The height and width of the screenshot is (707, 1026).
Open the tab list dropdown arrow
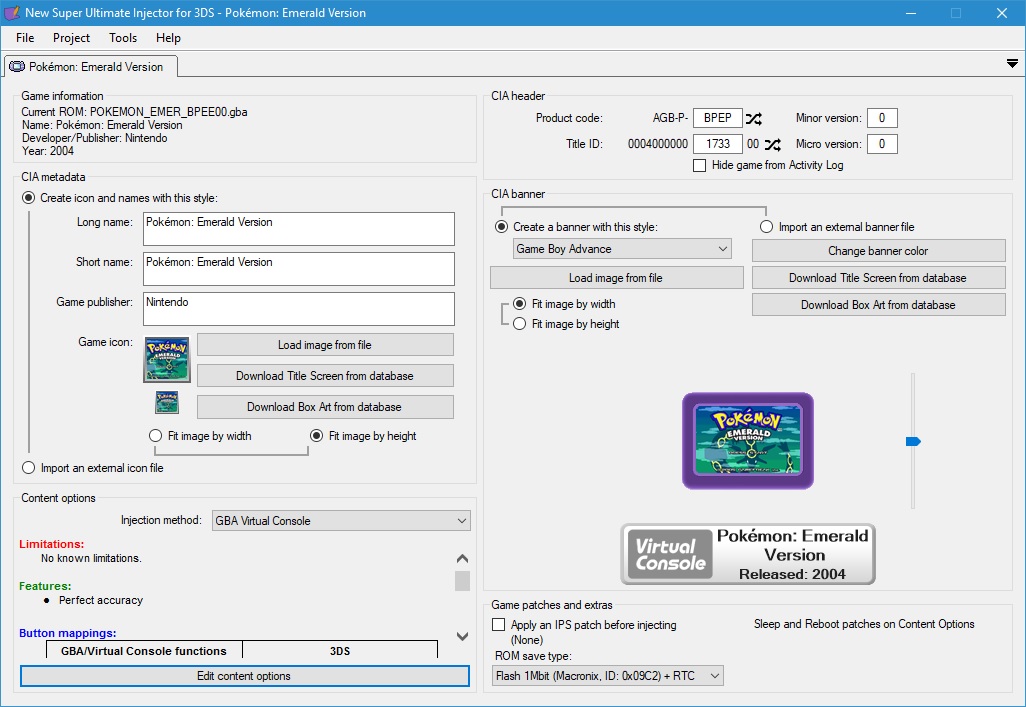coord(1012,64)
